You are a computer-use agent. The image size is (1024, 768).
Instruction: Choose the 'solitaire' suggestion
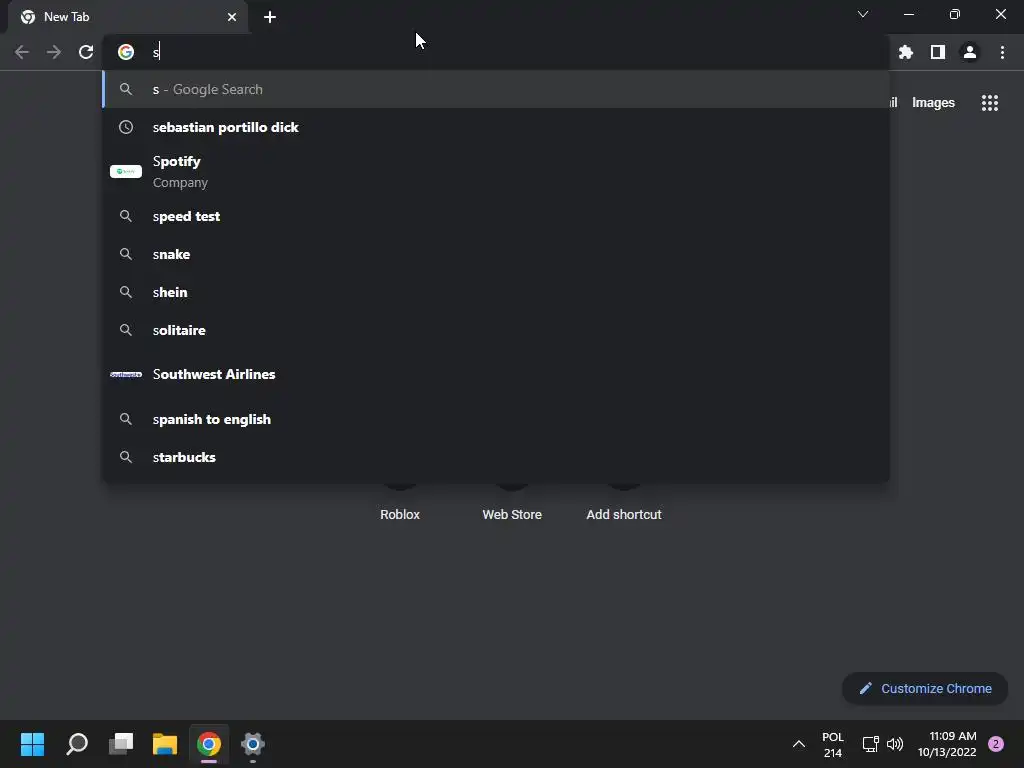pos(496,330)
